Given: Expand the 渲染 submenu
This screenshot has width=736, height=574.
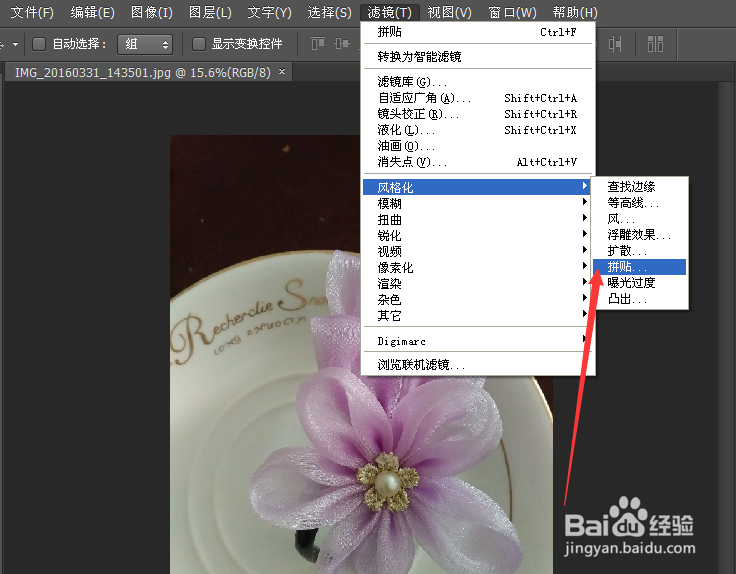Looking at the screenshot, I should 478,283.
